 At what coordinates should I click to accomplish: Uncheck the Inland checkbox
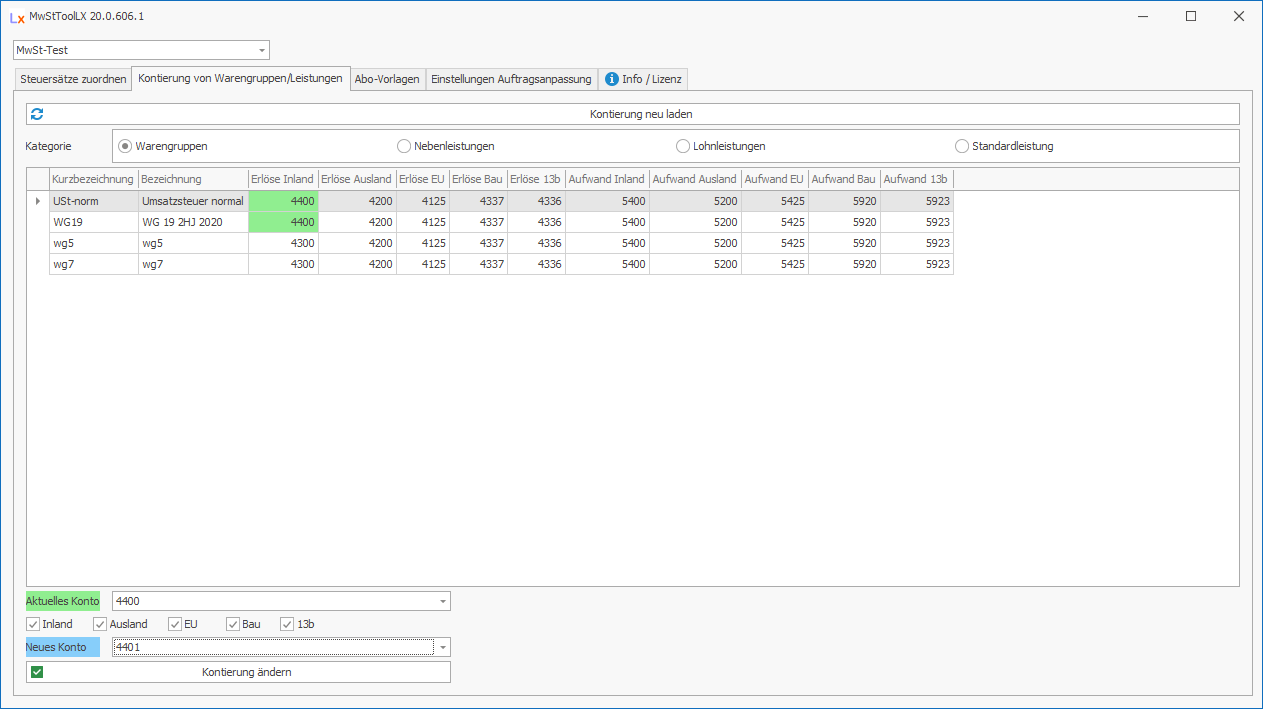(x=33, y=624)
